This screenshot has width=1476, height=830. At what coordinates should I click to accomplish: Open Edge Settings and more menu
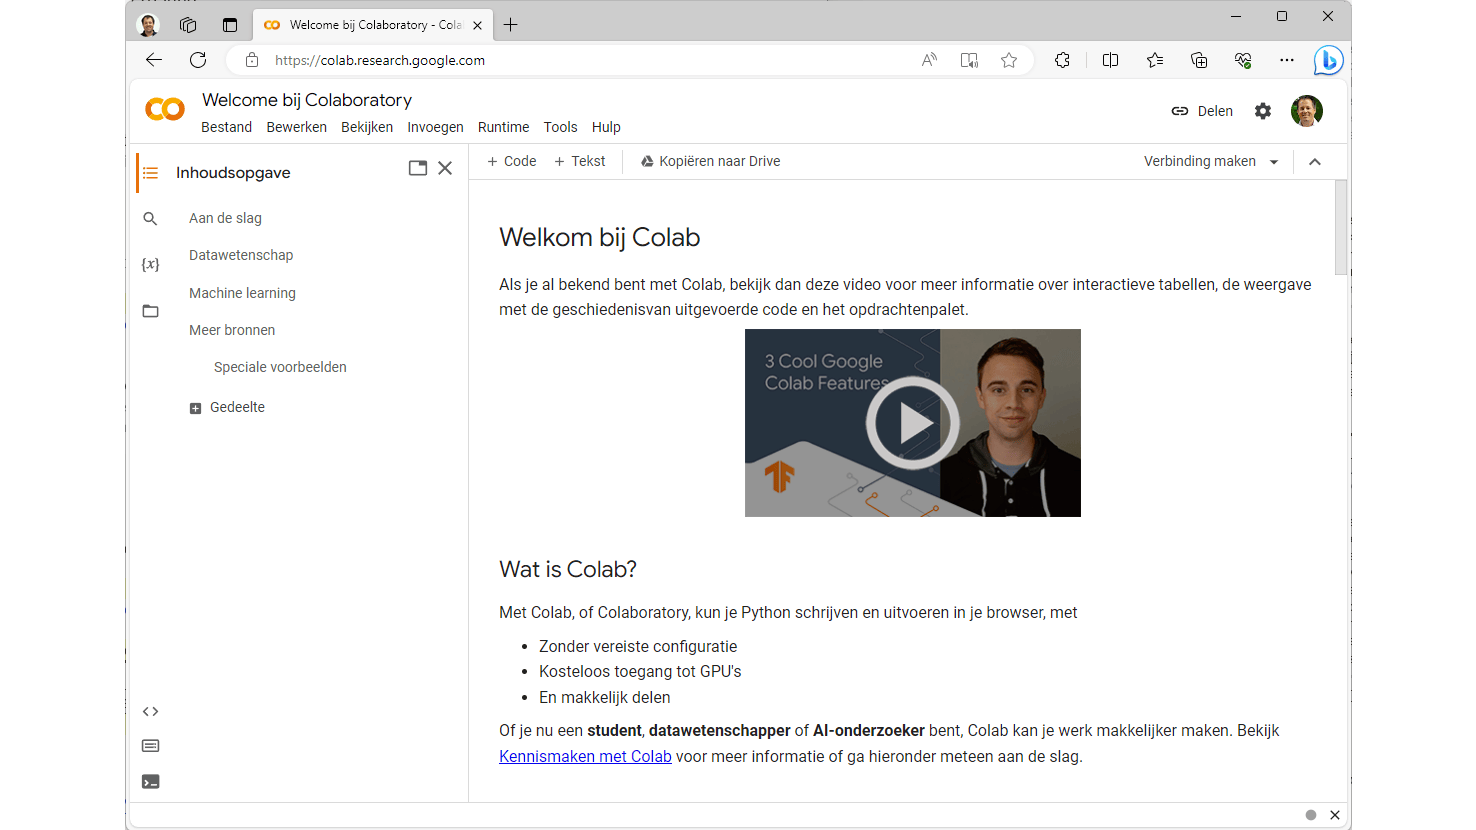(x=1287, y=60)
